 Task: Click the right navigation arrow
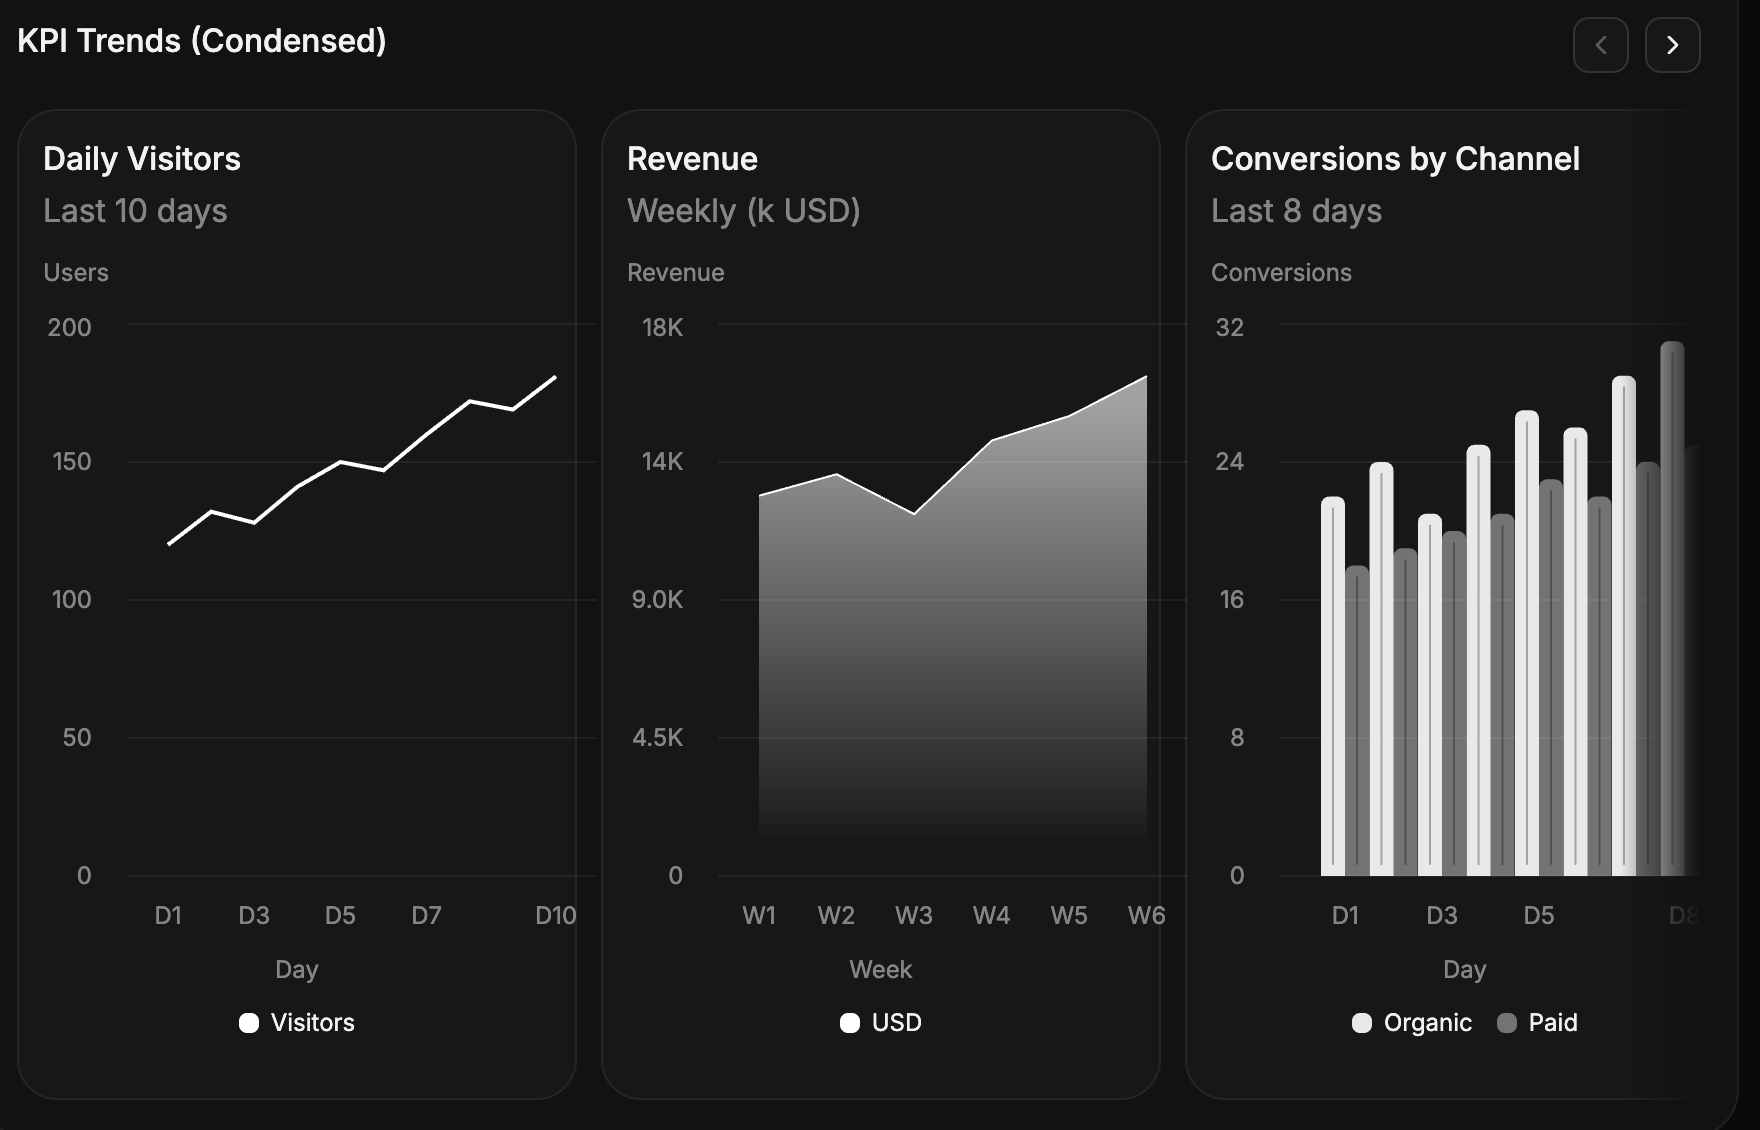1672,45
